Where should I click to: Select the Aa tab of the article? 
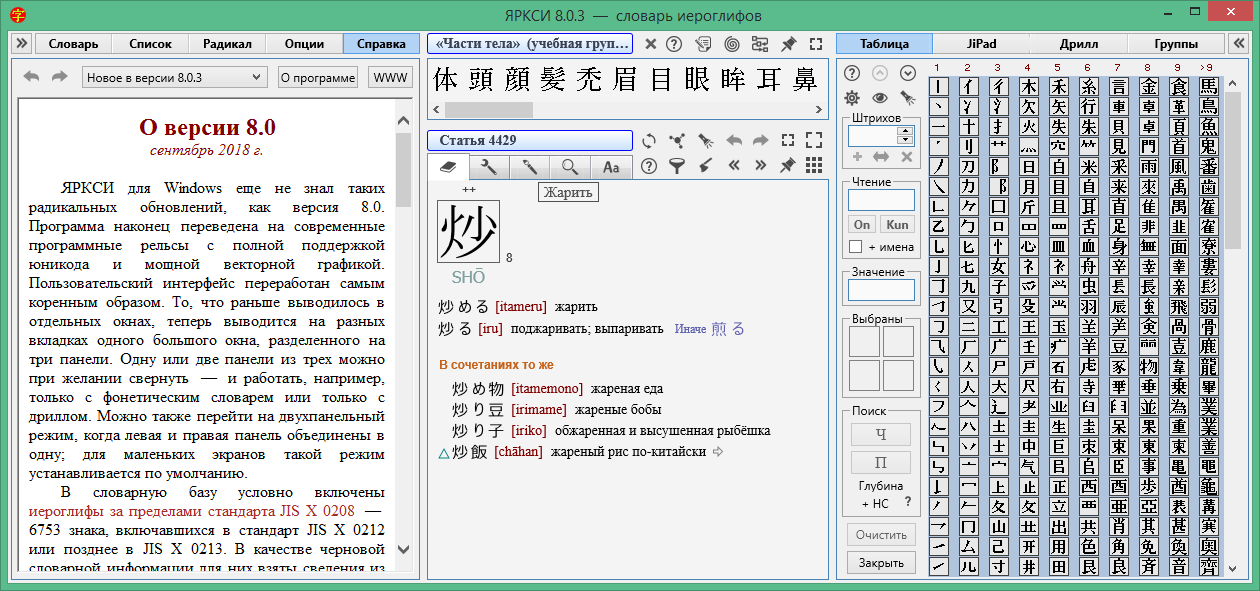(610, 167)
